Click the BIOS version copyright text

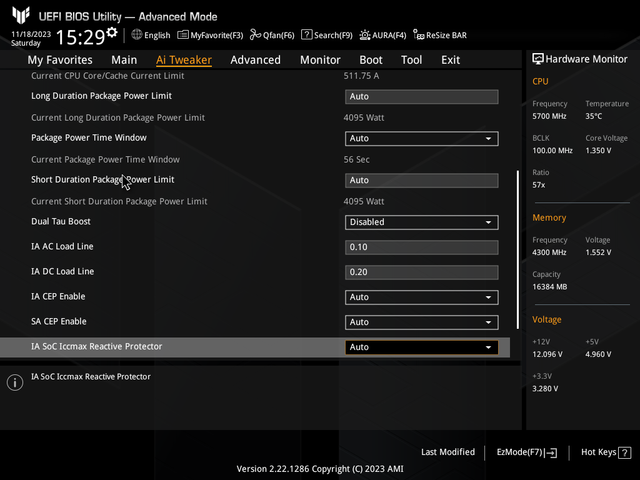(x=320, y=469)
